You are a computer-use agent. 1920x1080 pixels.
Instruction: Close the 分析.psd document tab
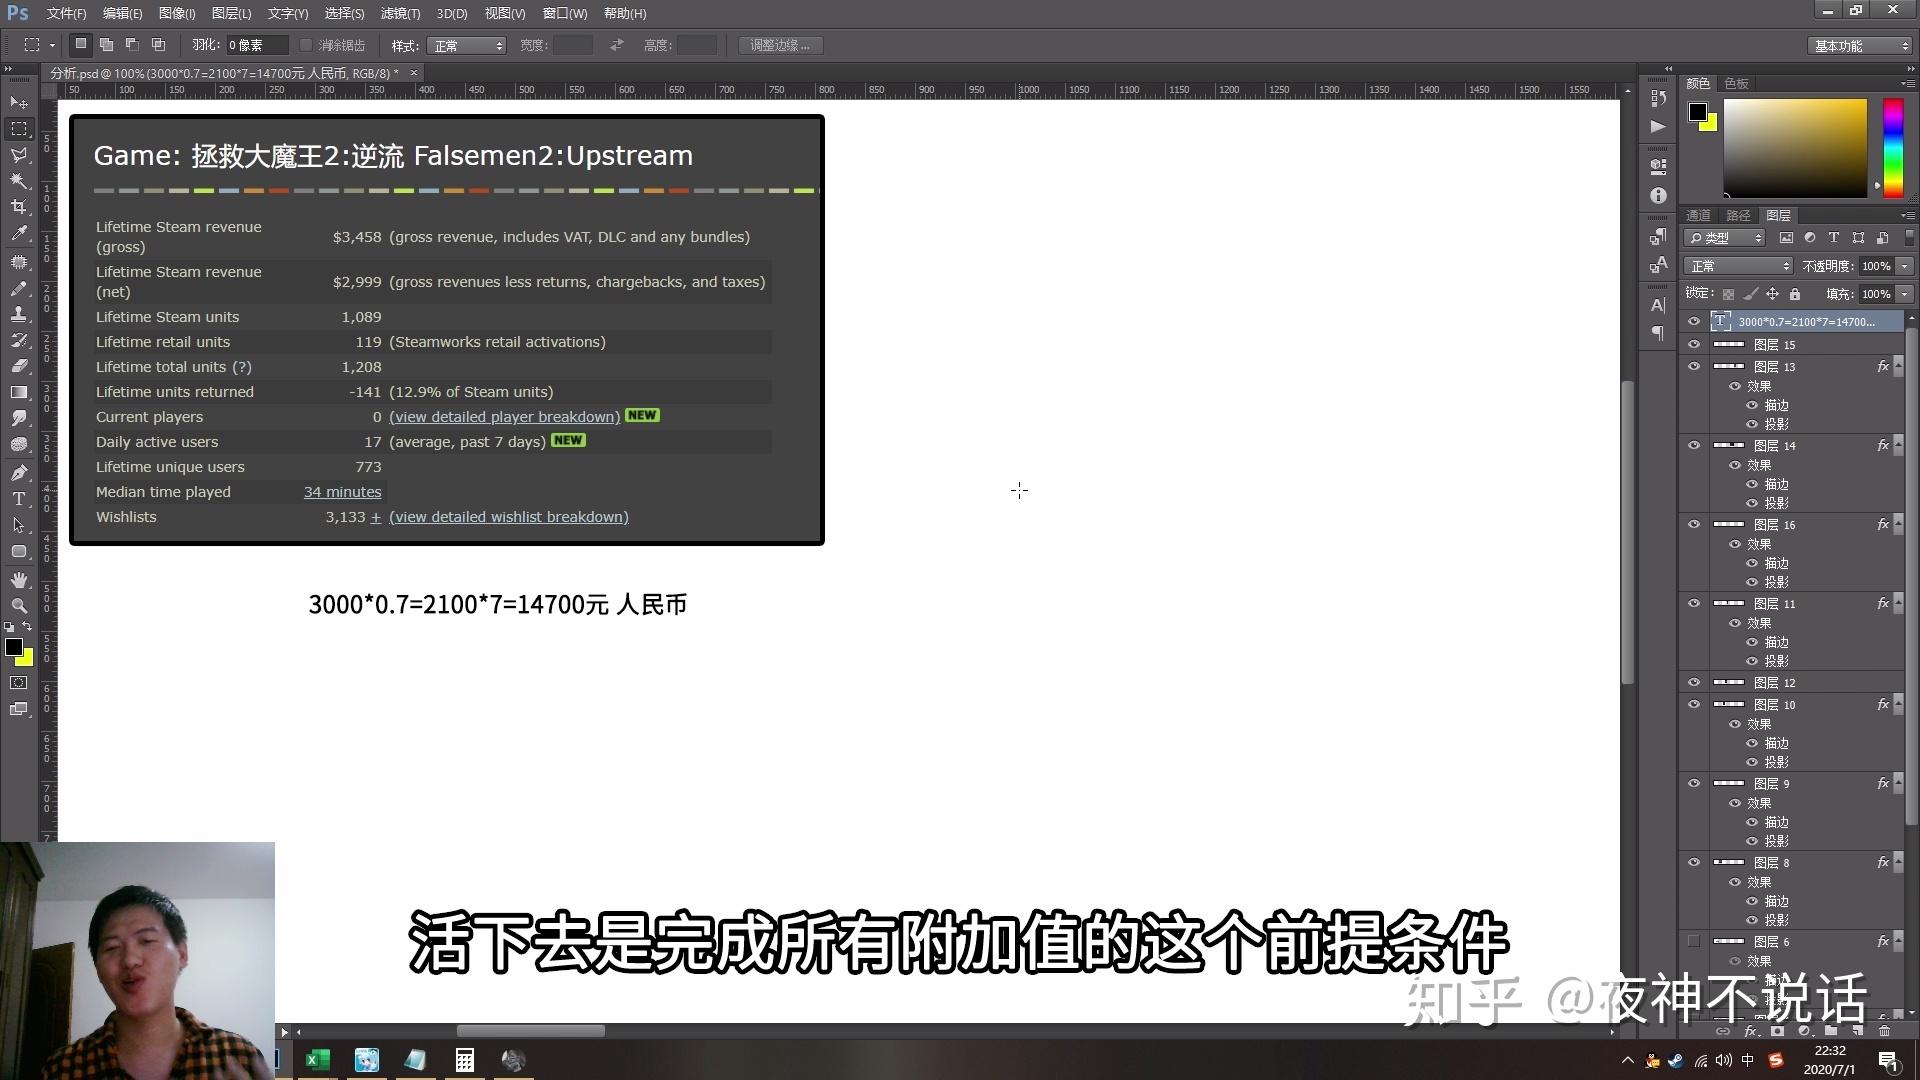point(414,73)
